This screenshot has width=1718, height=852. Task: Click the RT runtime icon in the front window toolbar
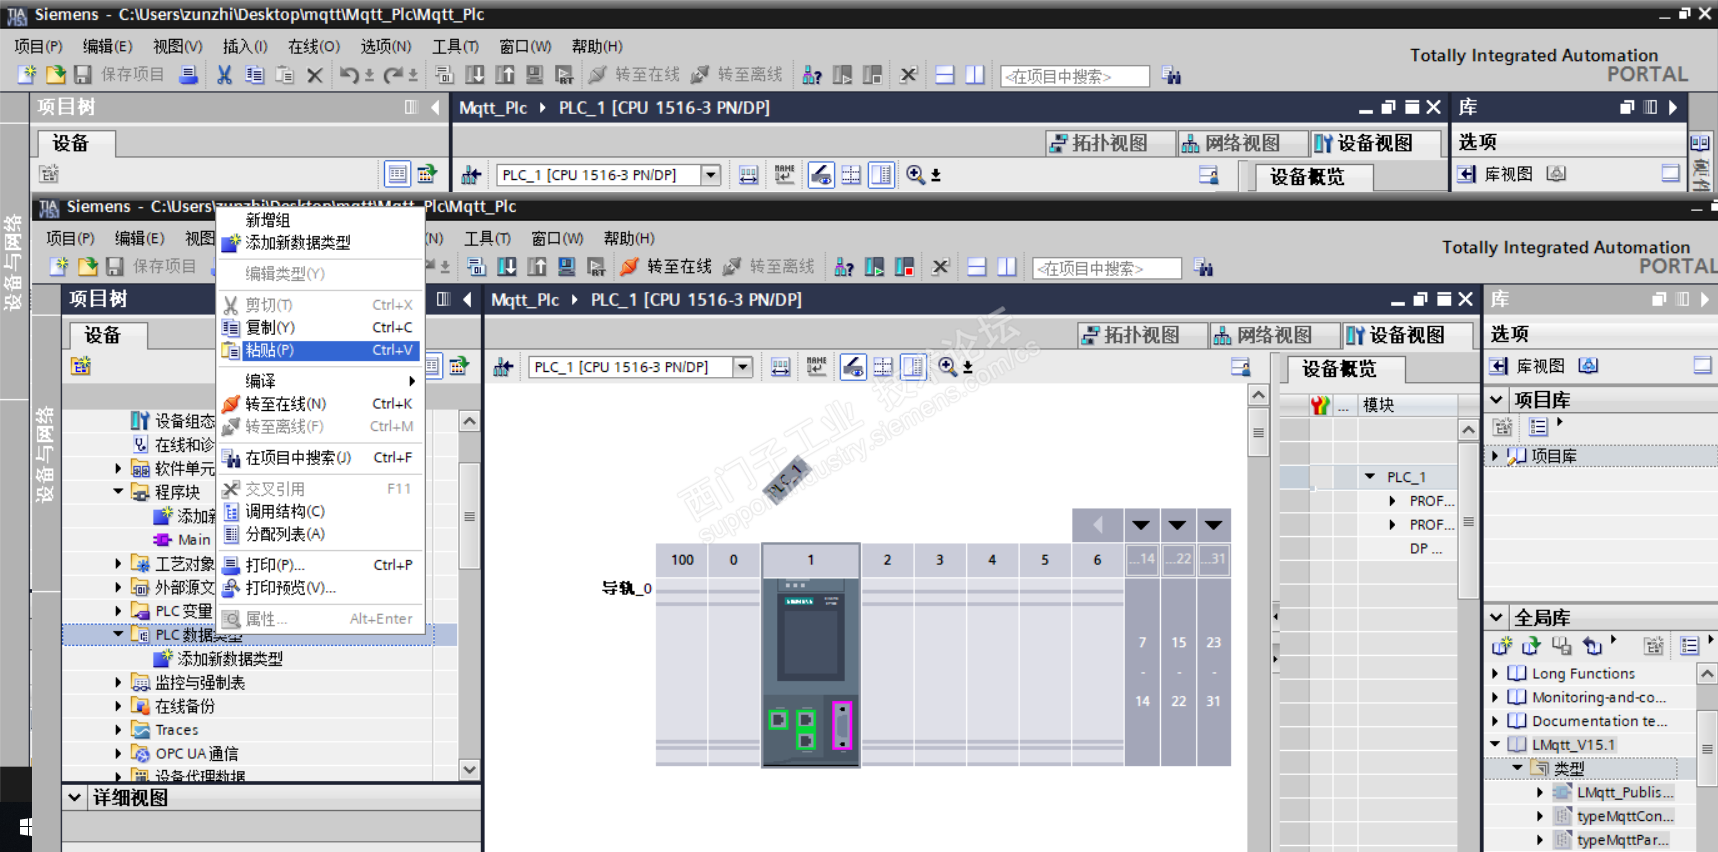point(597,267)
